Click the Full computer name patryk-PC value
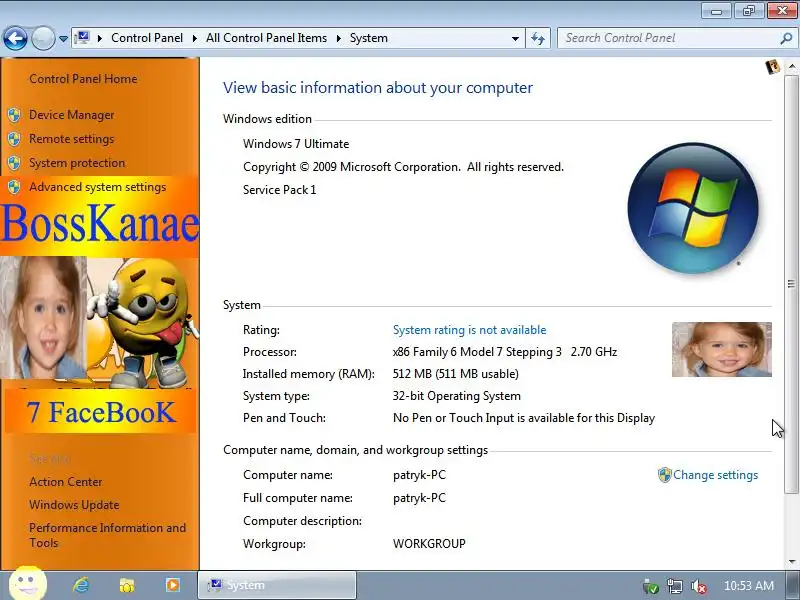The height and width of the screenshot is (600, 800). tap(419, 498)
